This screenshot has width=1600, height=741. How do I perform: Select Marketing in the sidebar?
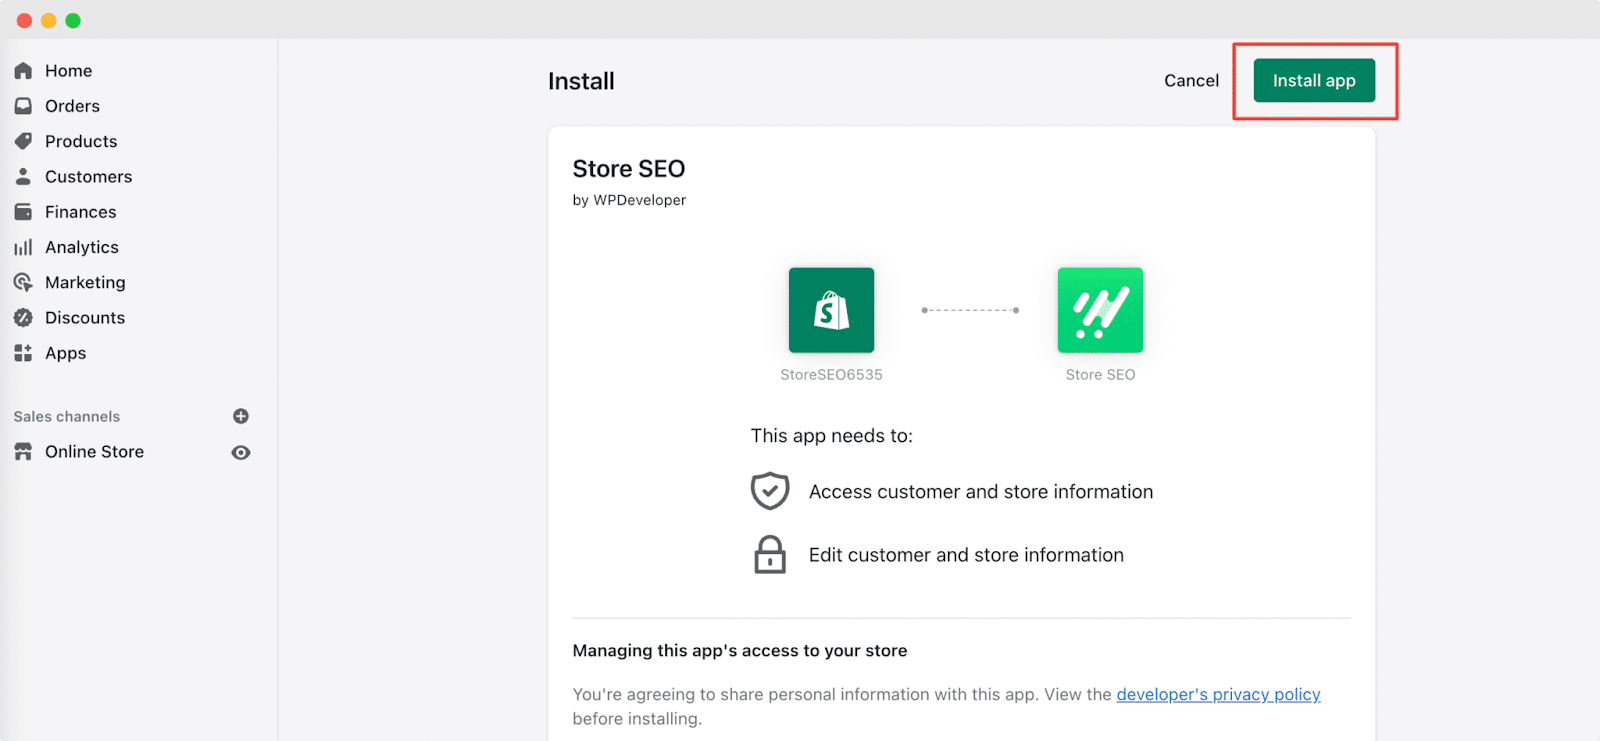click(85, 283)
